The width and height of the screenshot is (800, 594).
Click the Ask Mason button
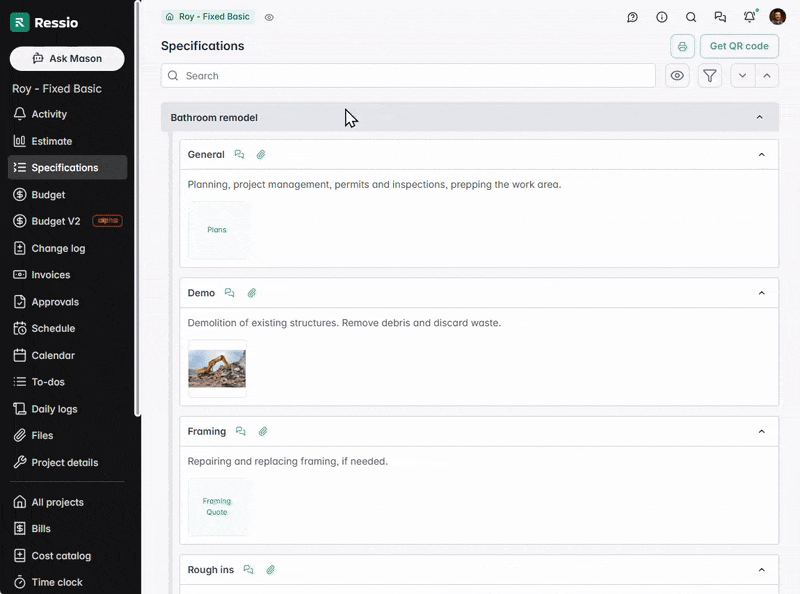(x=67, y=59)
